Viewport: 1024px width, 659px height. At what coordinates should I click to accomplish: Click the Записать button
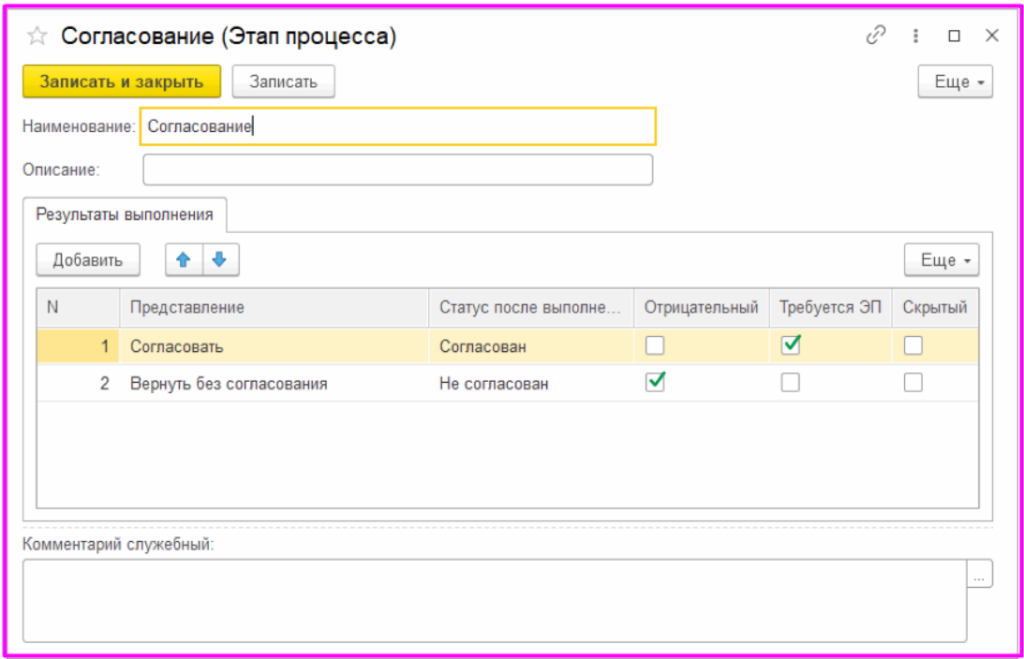click(283, 82)
